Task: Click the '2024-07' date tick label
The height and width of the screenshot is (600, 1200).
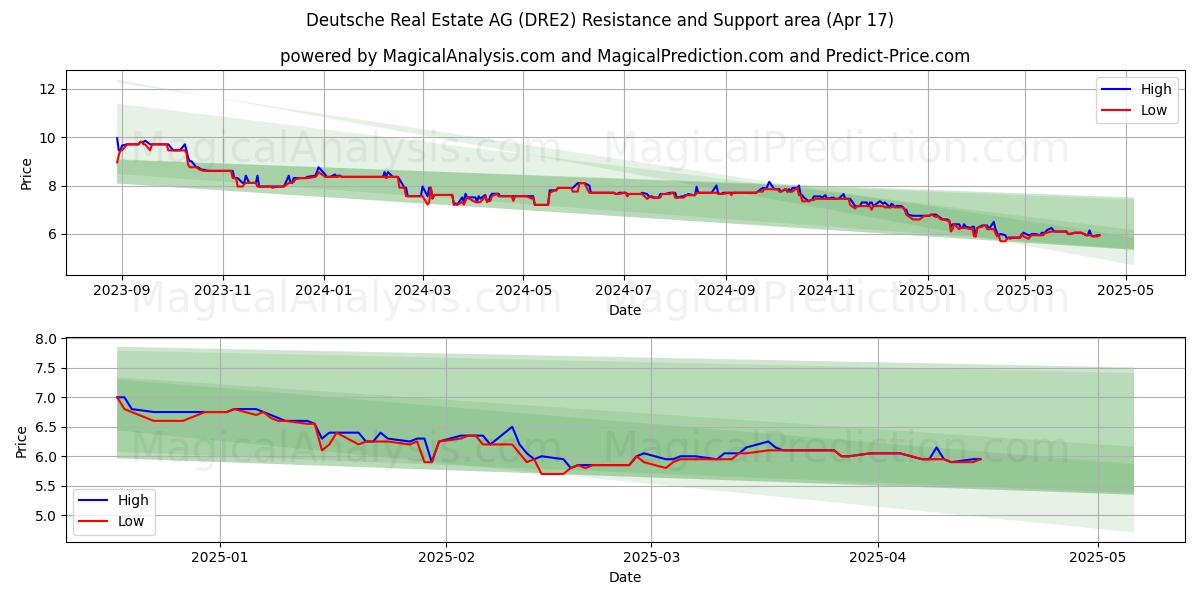Action: coord(624,292)
